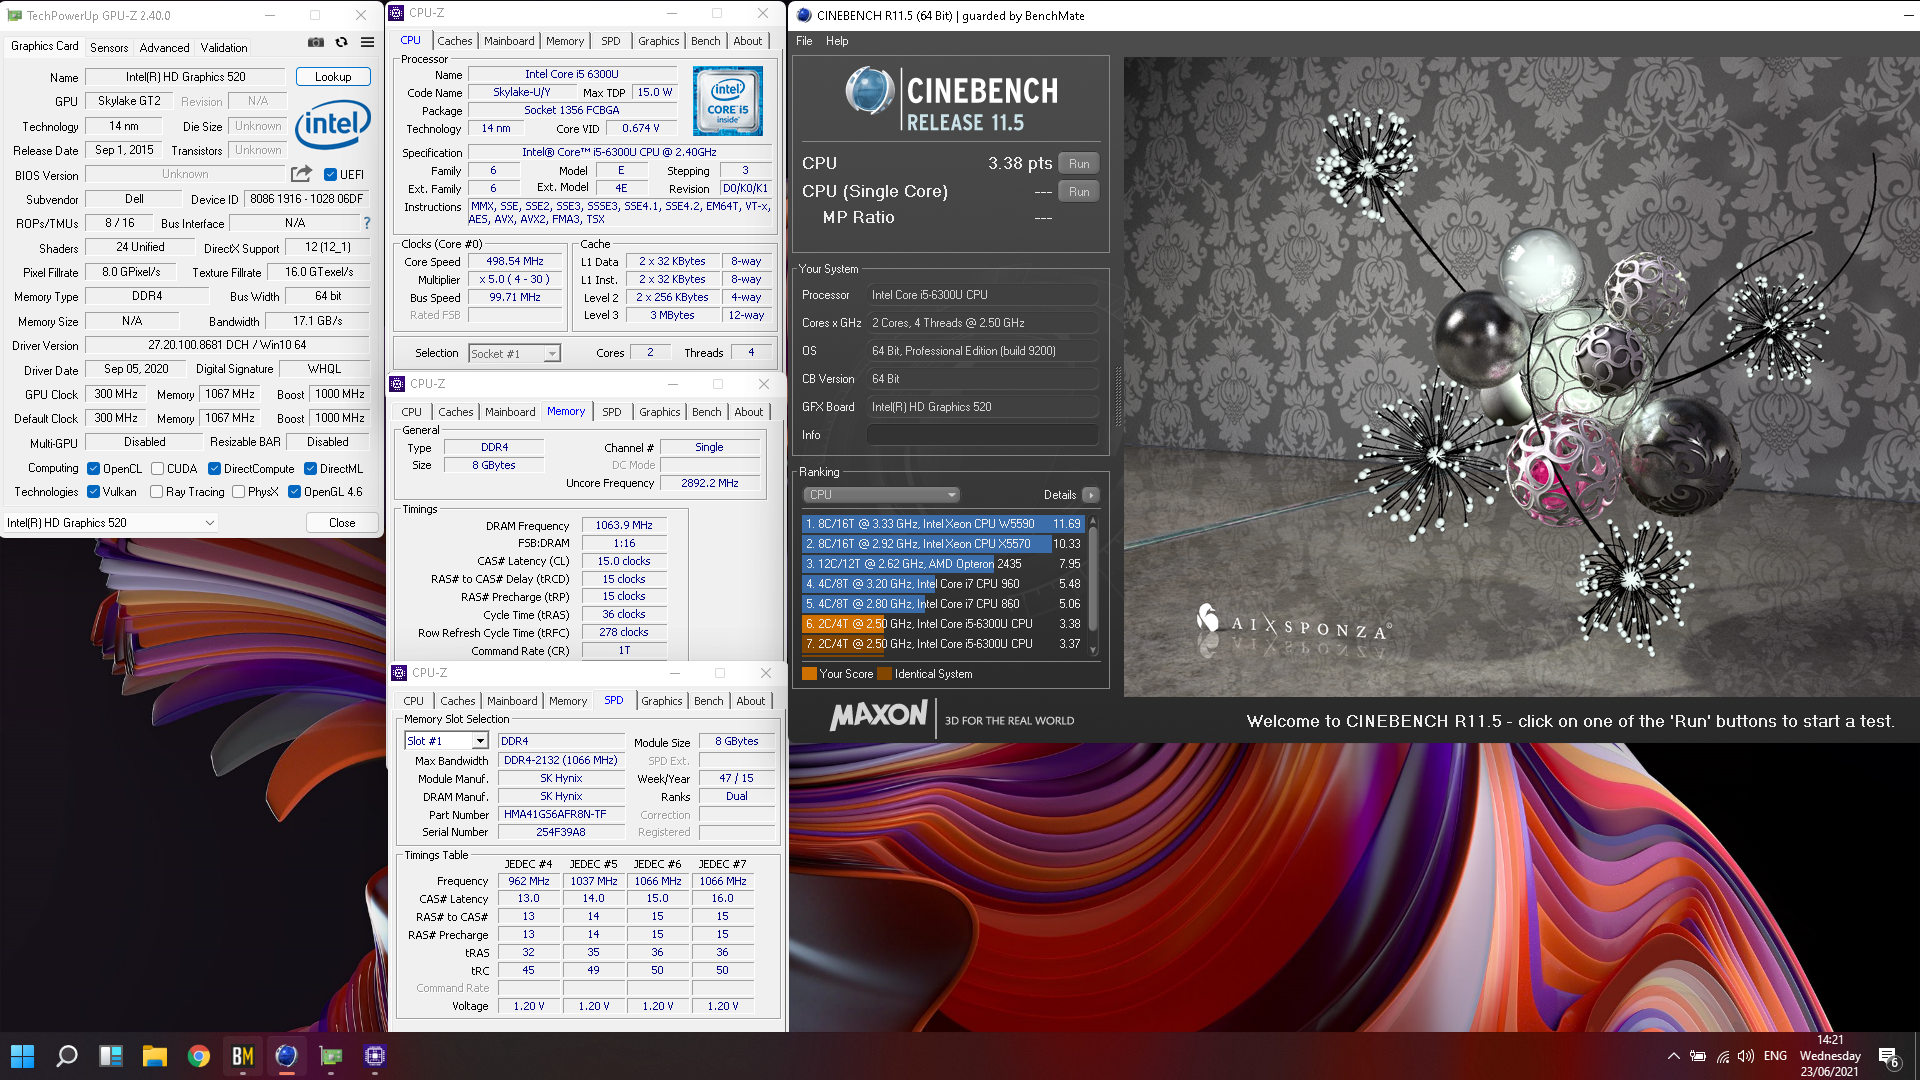Open File Explorer from taskbar
Screen dimensions: 1920x1080
[155, 1056]
